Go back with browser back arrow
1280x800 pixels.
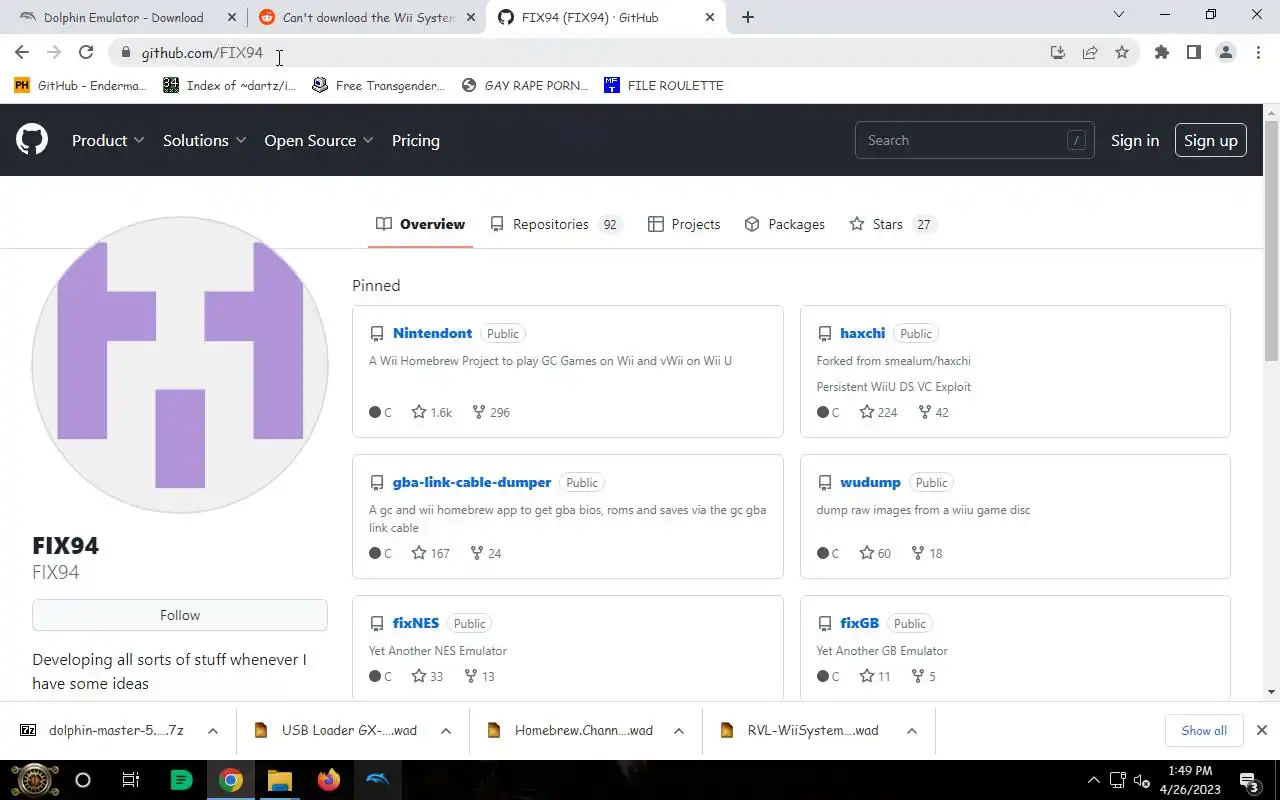coord(22,53)
